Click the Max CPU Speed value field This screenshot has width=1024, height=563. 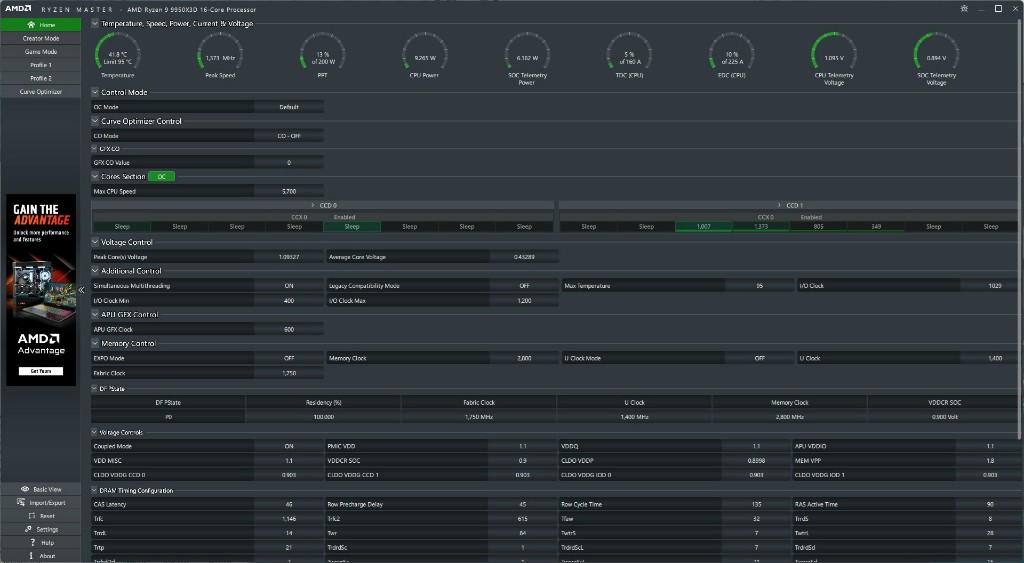tap(289, 191)
